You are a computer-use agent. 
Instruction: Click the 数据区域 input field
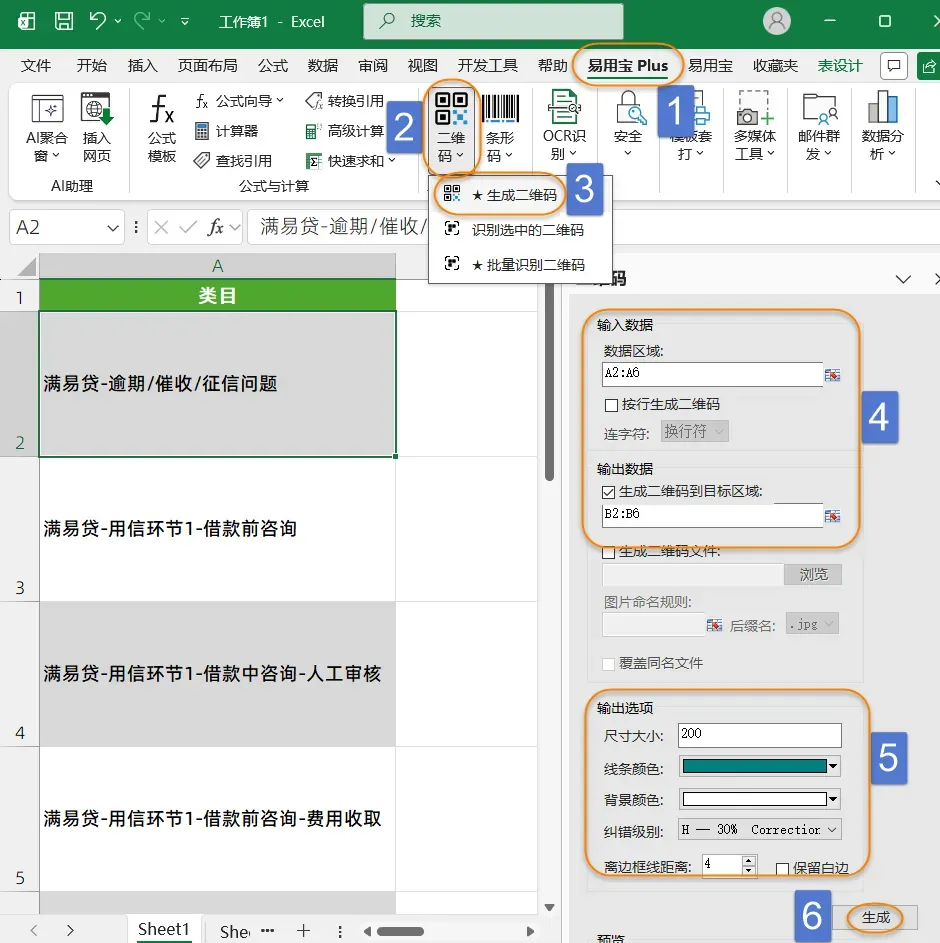(x=713, y=373)
